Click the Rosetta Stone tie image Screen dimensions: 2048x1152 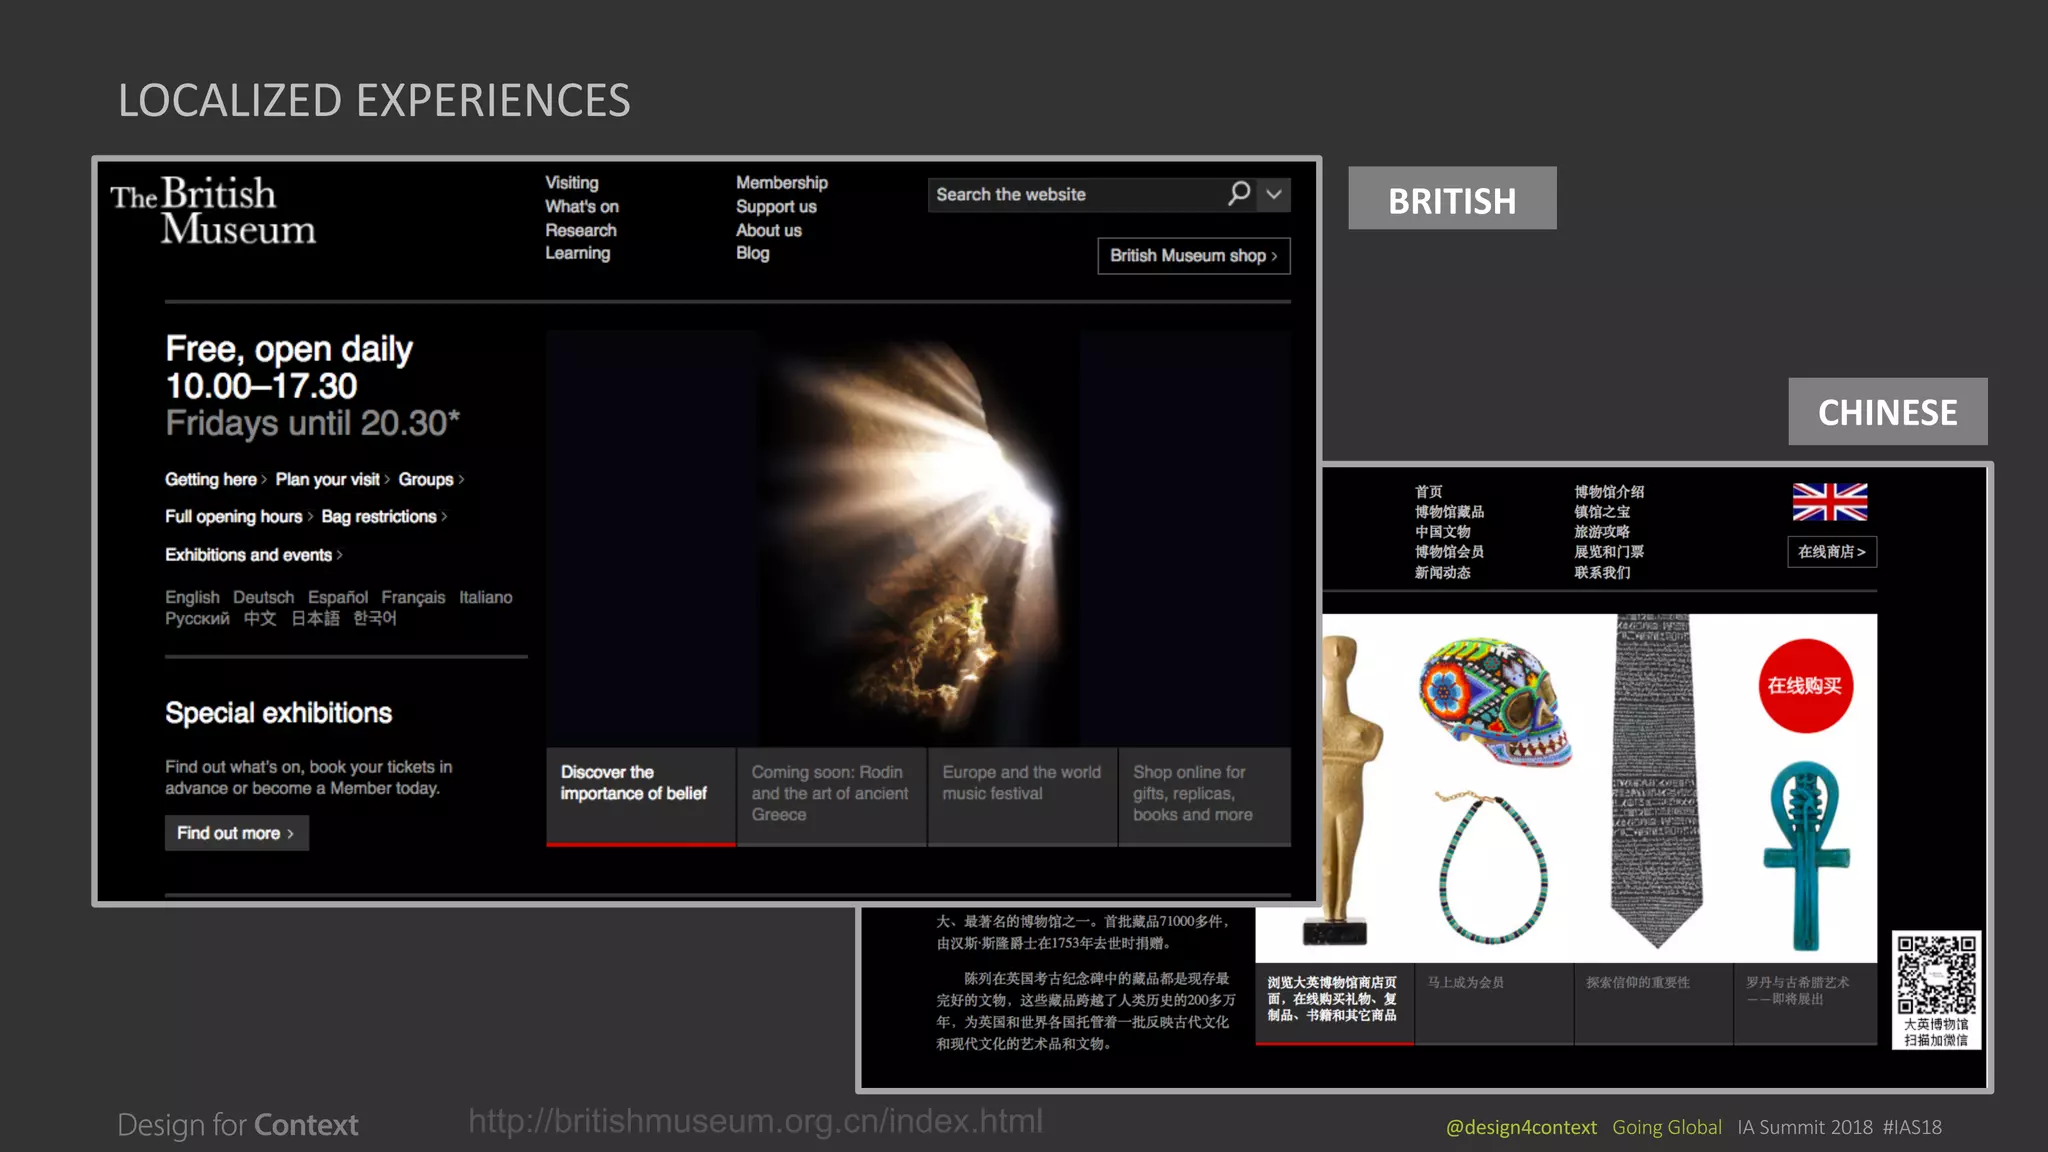[x=1656, y=781]
